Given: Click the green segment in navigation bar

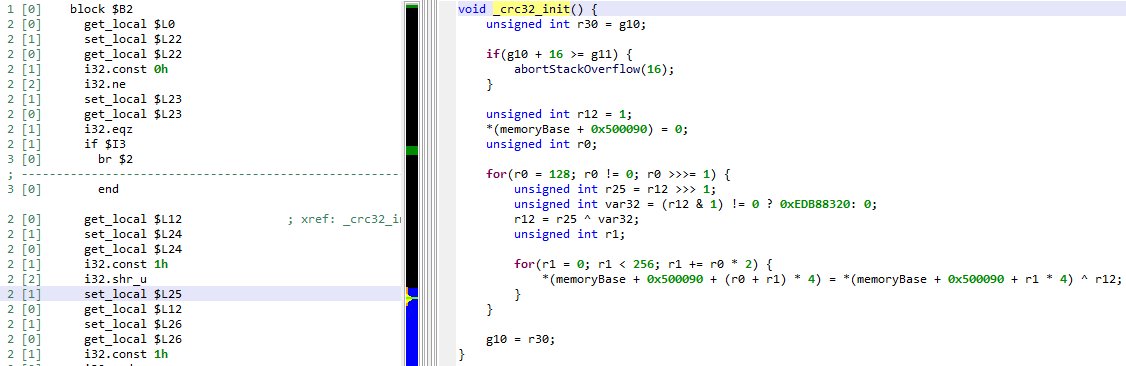Looking at the screenshot, I should pyautogui.click(x=412, y=151).
